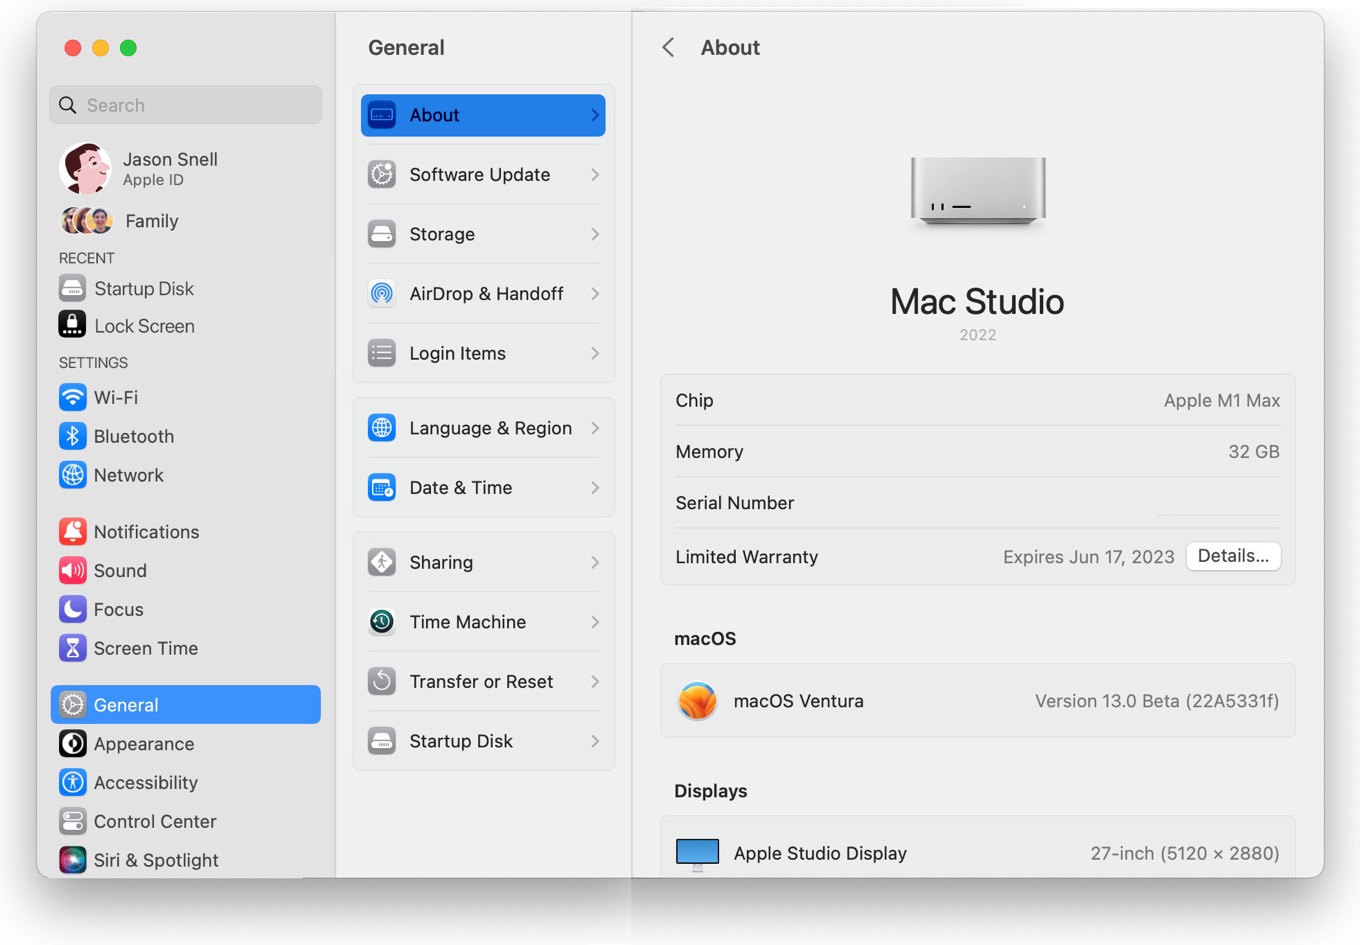The image size is (1360, 945).
Task: Click inside the Search field
Action: click(x=185, y=105)
